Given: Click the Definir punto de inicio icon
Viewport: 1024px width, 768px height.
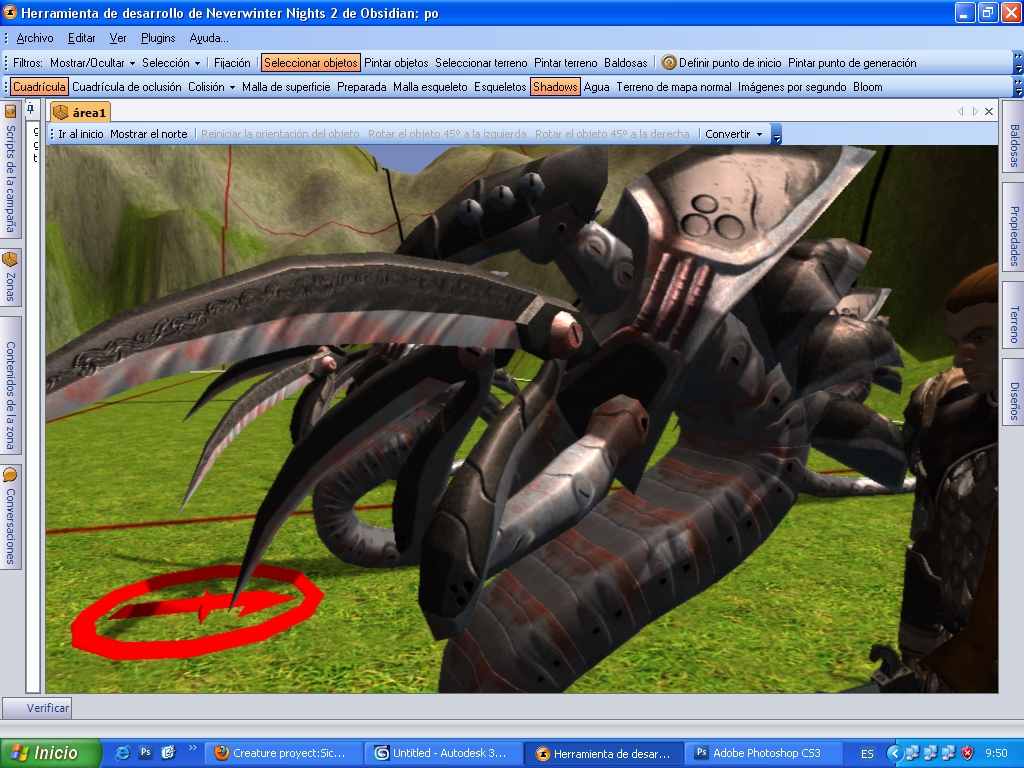Looking at the screenshot, I should click(x=669, y=63).
